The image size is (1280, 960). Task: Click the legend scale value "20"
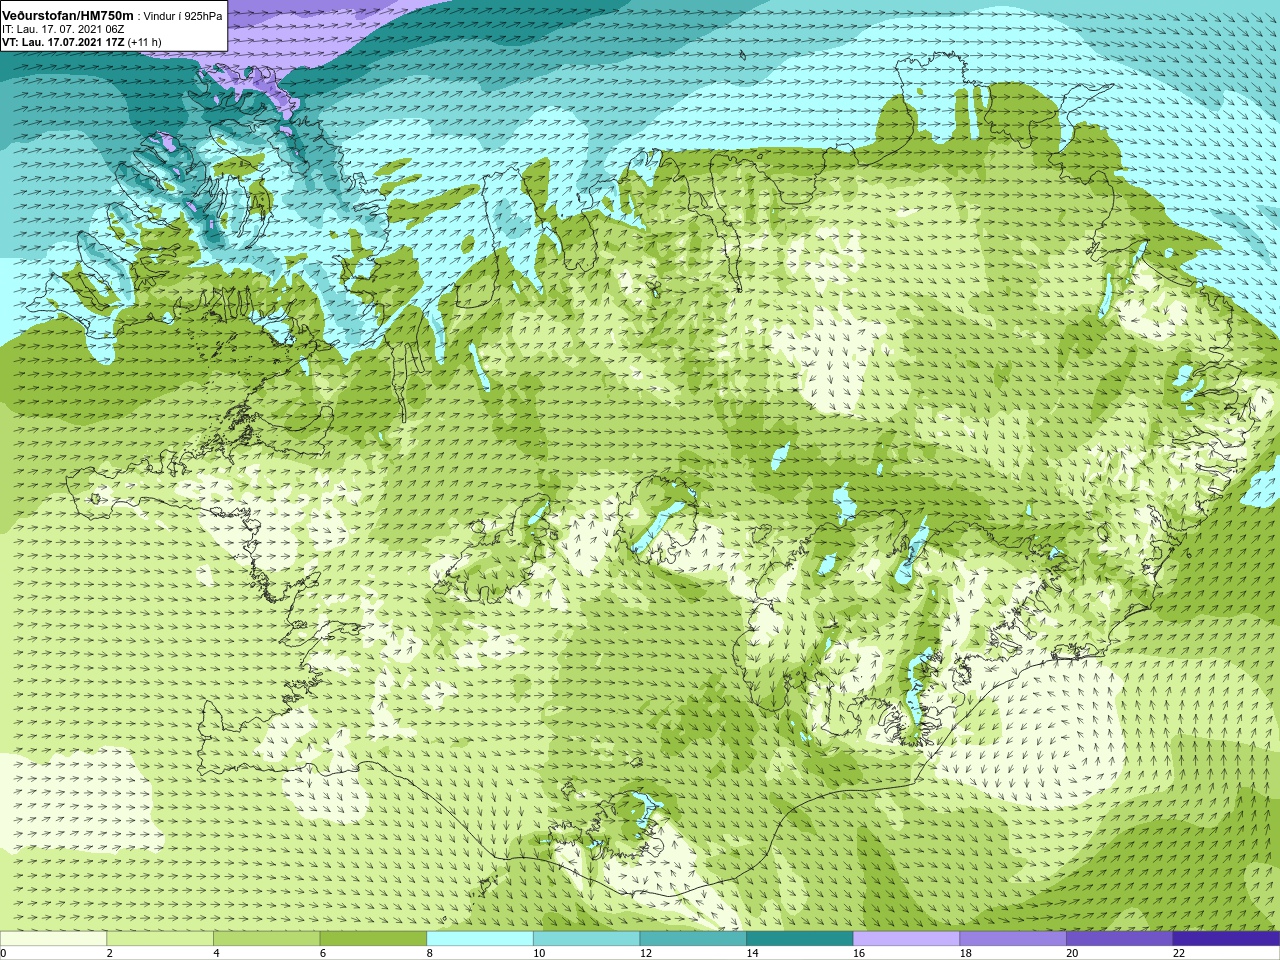[1072, 953]
